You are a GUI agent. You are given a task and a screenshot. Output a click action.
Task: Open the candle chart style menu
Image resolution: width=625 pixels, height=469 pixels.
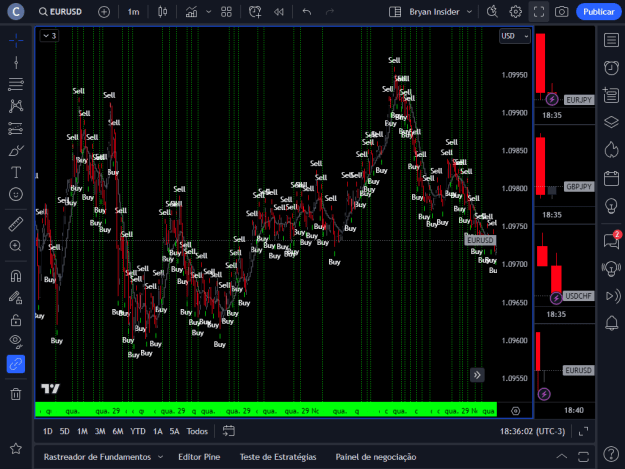point(162,12)
